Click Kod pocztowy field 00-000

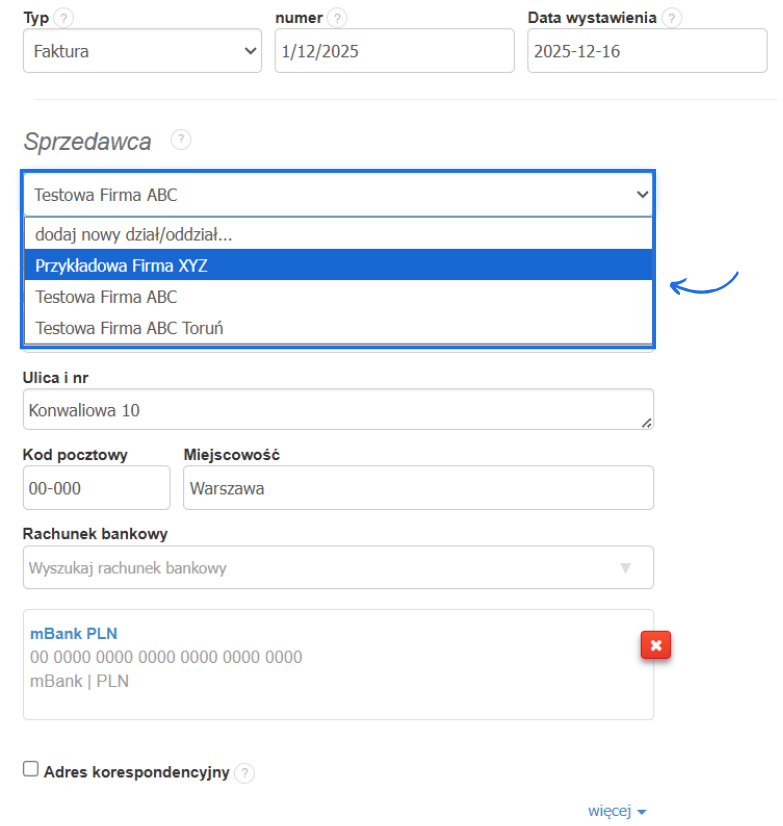tap(96, 488)
